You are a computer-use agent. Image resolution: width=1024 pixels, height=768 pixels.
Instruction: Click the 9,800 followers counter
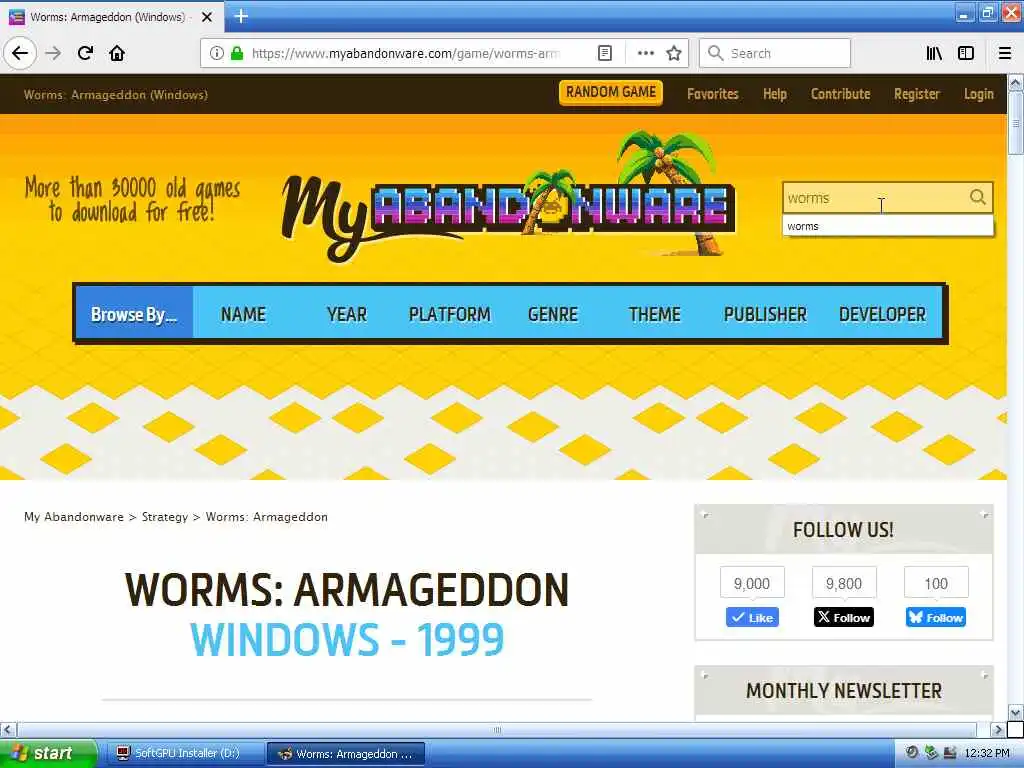coord(844,583)
